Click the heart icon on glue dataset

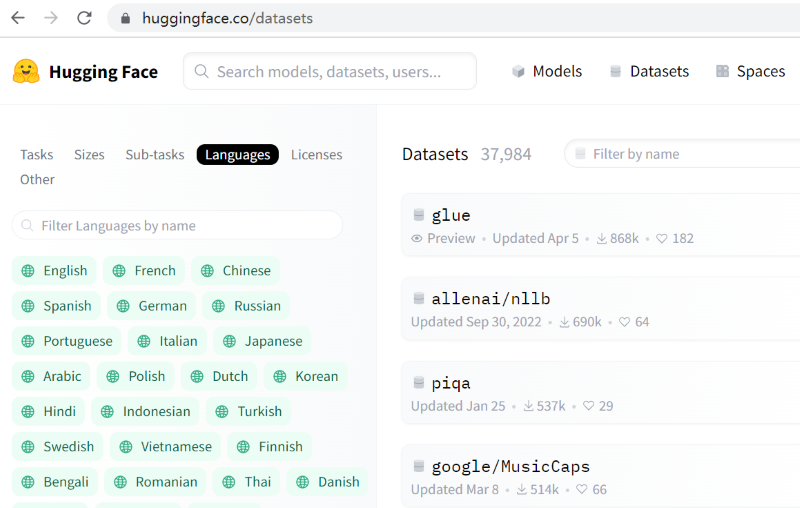click(x=661, y=239)
